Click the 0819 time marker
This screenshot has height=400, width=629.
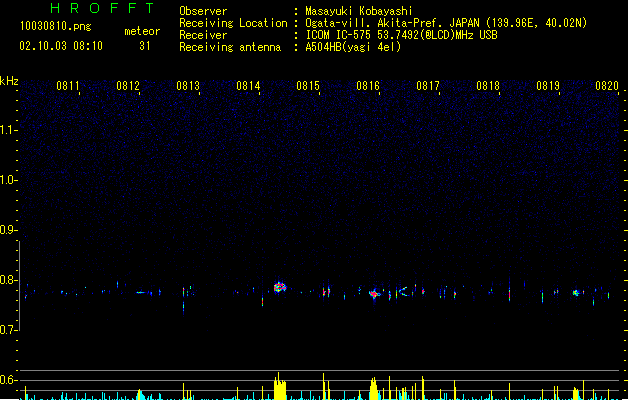point(548,86)
